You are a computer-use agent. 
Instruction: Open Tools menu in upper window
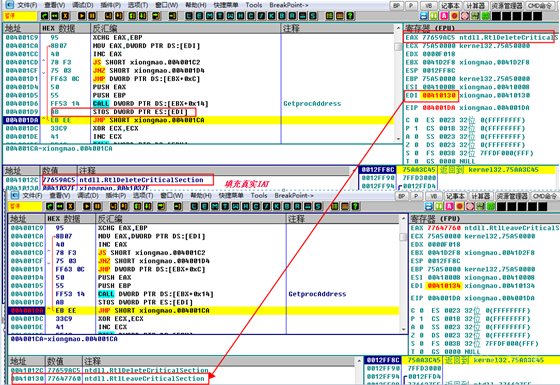(254, 5)
